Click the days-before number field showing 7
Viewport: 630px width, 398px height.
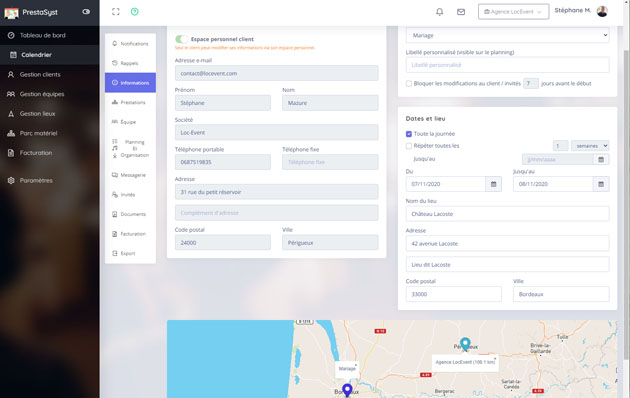[531, 84]
